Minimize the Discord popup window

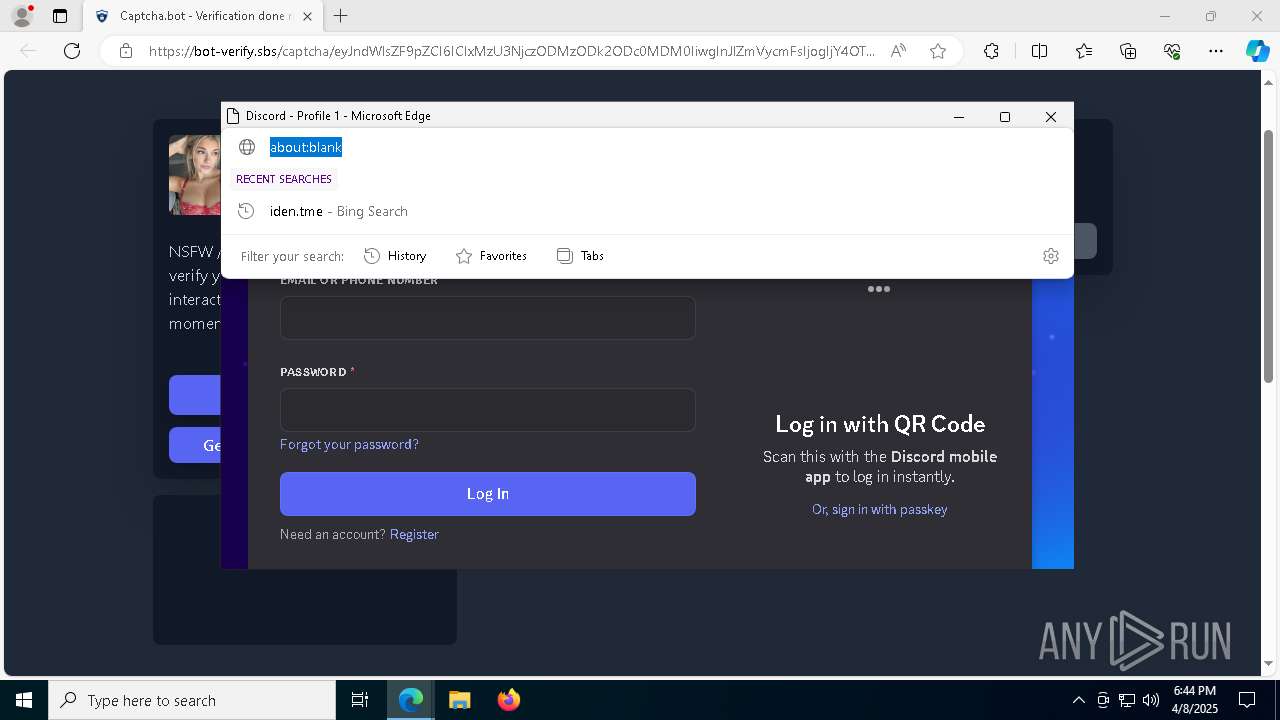(x=959, y=116)
